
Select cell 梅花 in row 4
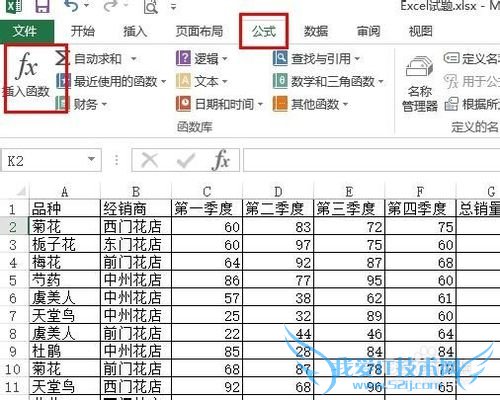pyautogui.click(x=65, y=263)
